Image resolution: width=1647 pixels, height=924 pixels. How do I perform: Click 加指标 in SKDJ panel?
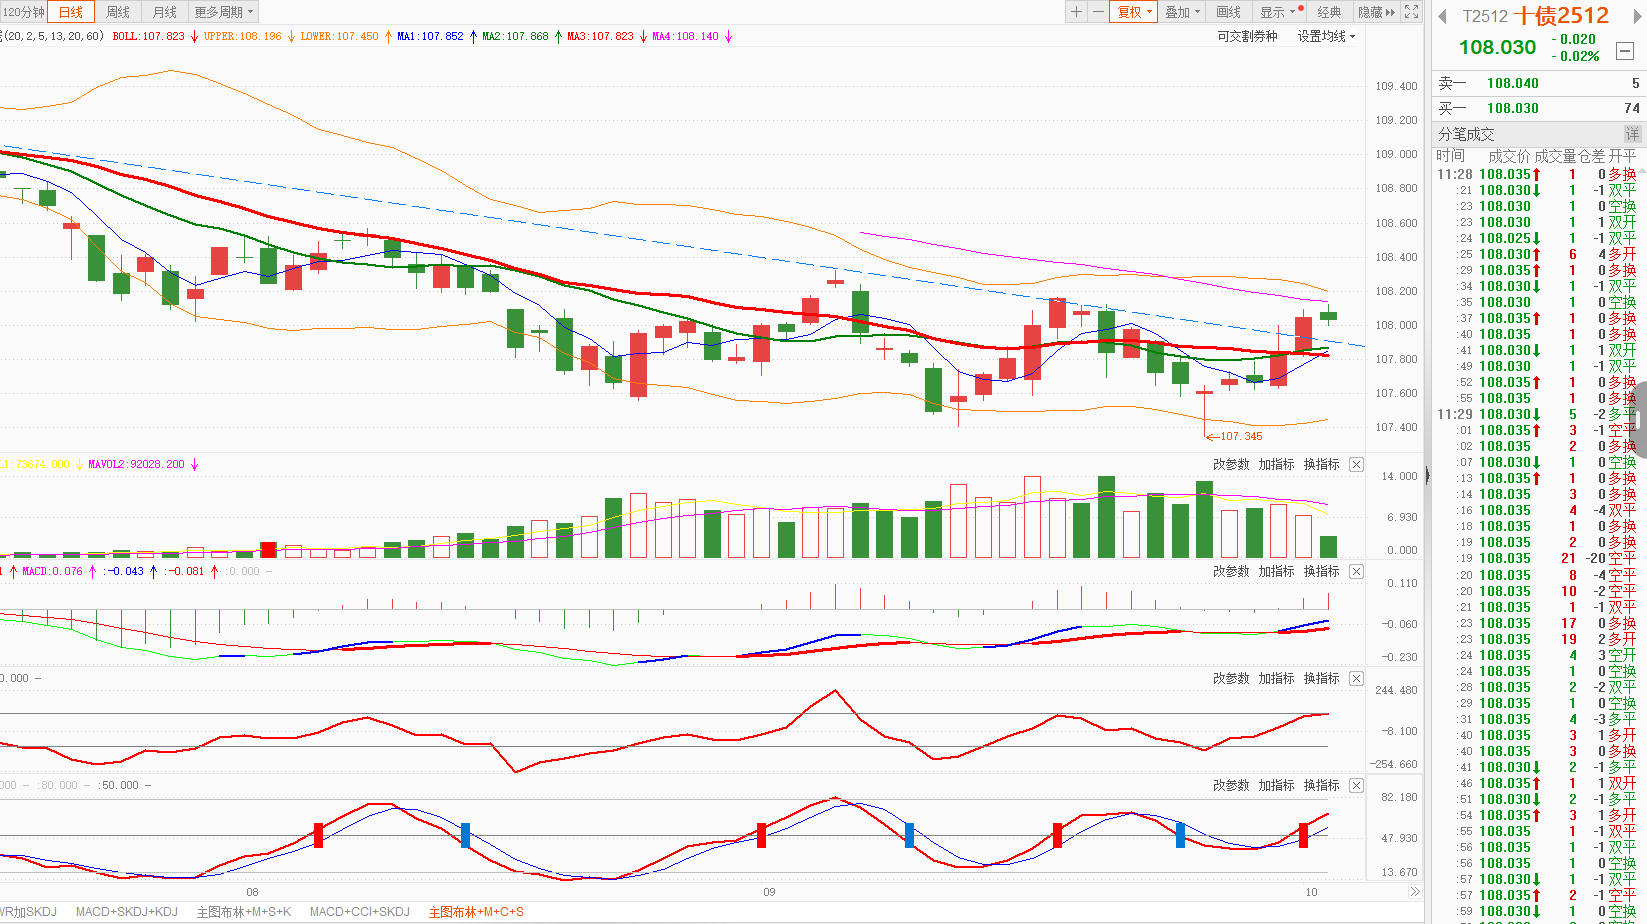point(1276,785)
